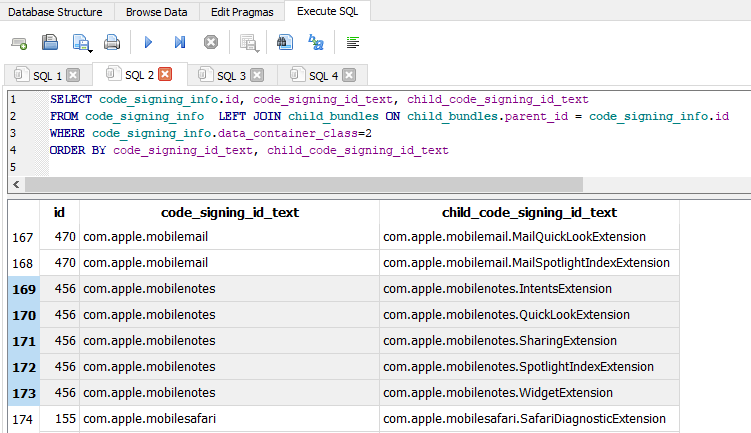Viewport: 751px width, 433px height.
Task: Click id value 456 in row 170
Action: [x=59, y=315]
